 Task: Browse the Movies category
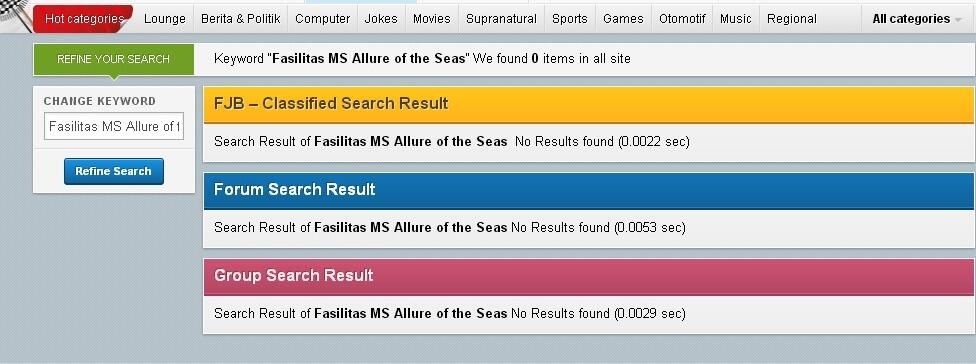(x=431, y=19)
